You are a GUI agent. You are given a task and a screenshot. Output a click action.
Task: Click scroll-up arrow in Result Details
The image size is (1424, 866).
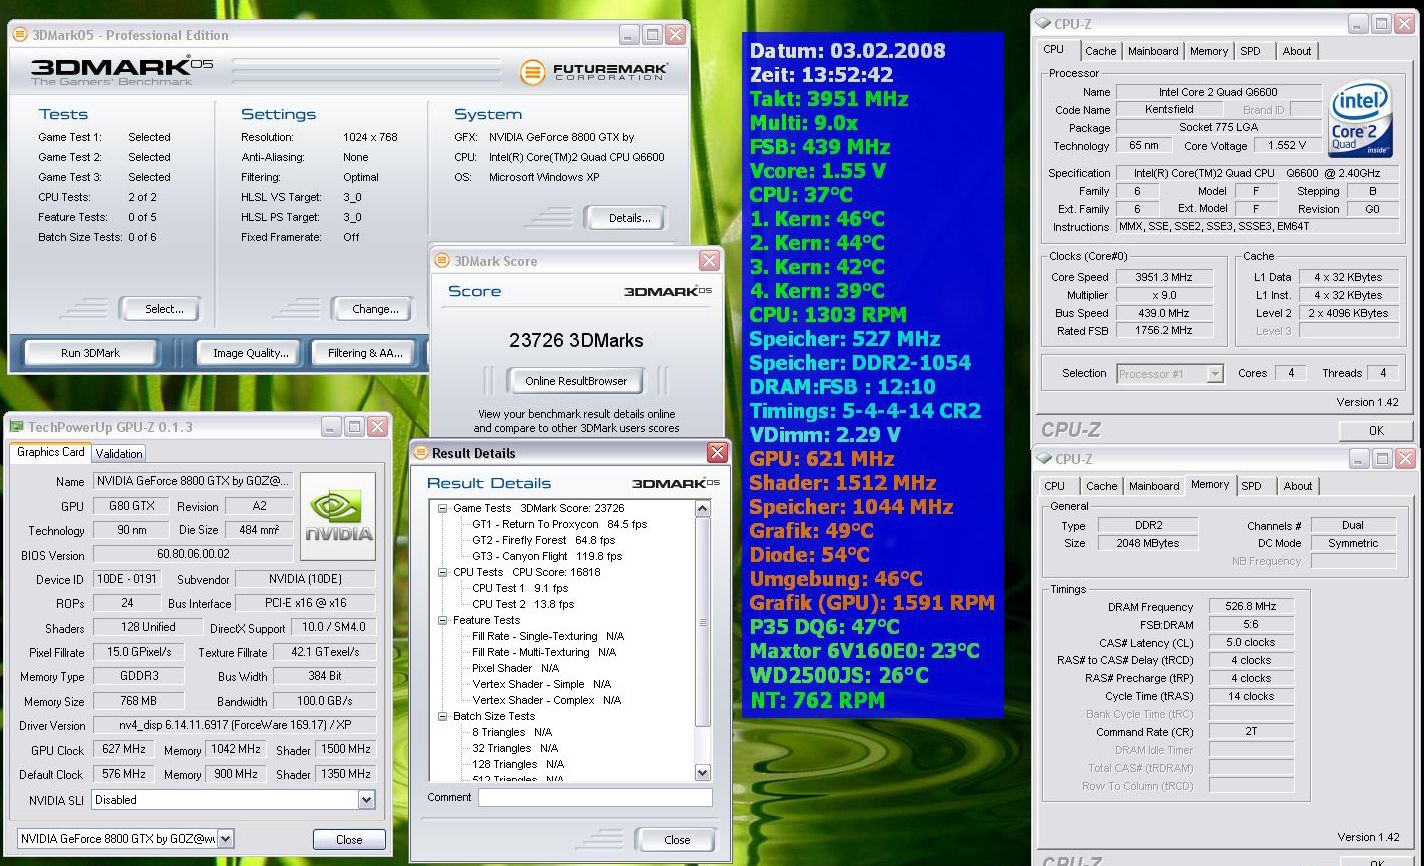tap(702, 509)
